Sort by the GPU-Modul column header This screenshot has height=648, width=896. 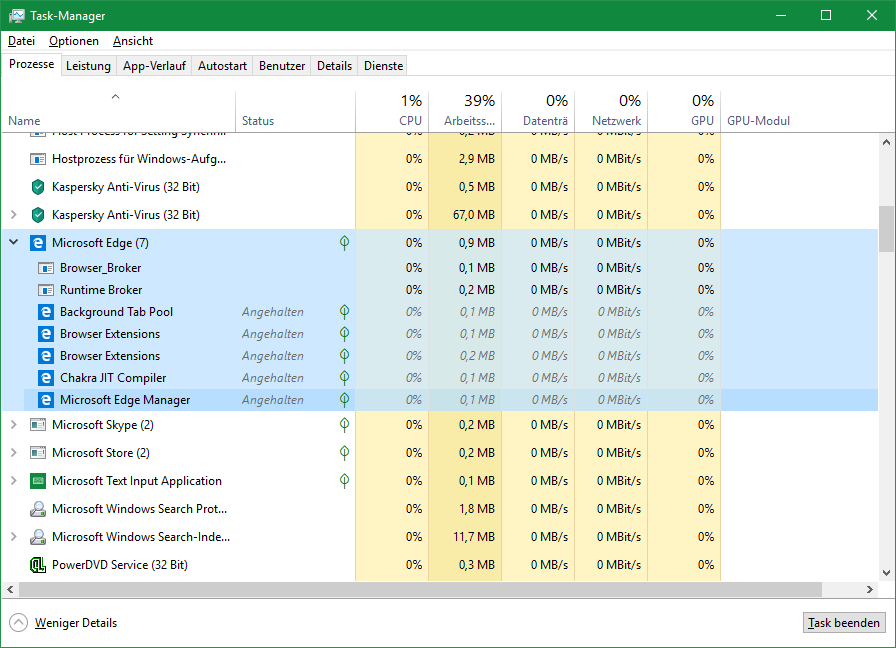point(758,121)
